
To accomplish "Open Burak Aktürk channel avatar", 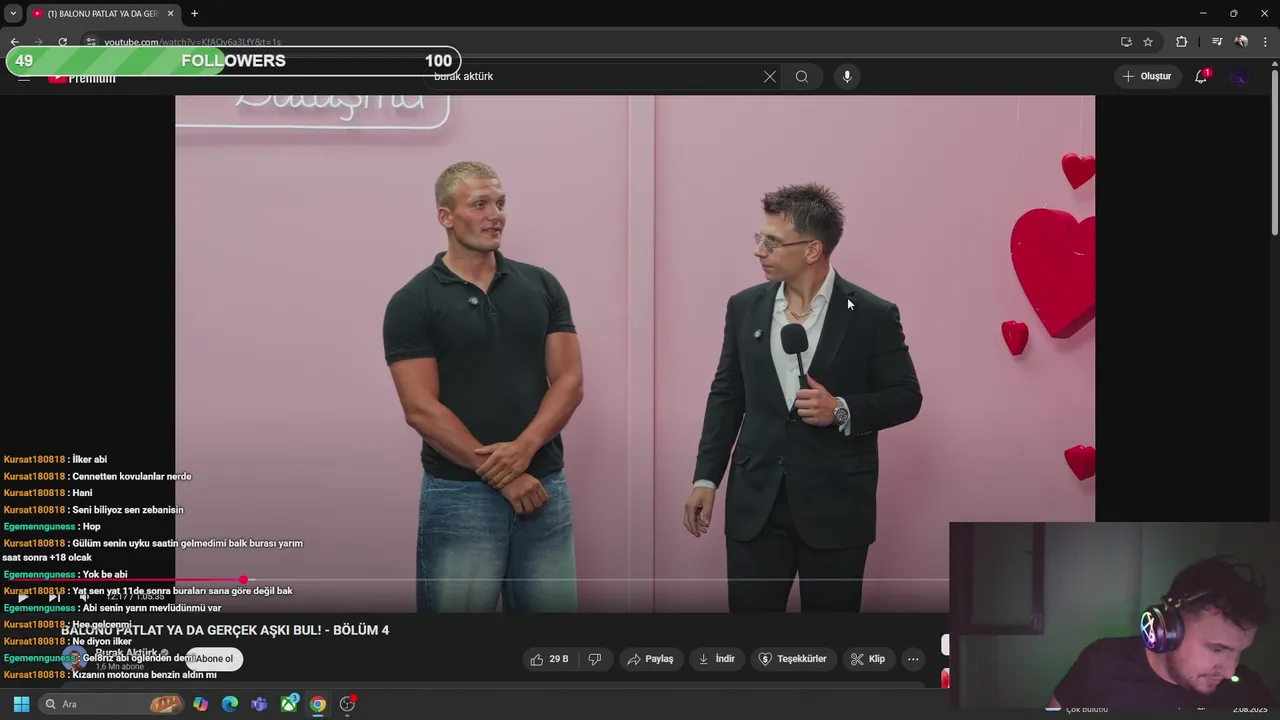I will [75, 657].
